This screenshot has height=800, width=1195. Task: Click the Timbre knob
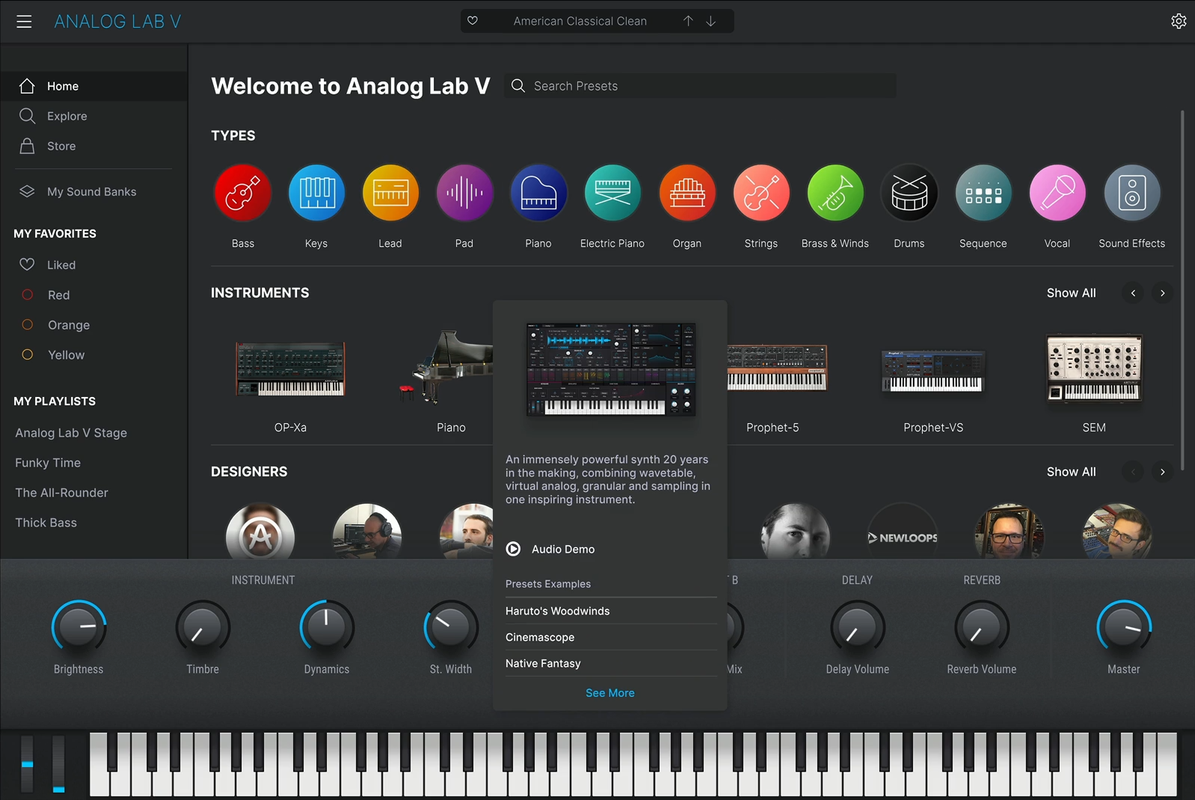pos(203,627)
